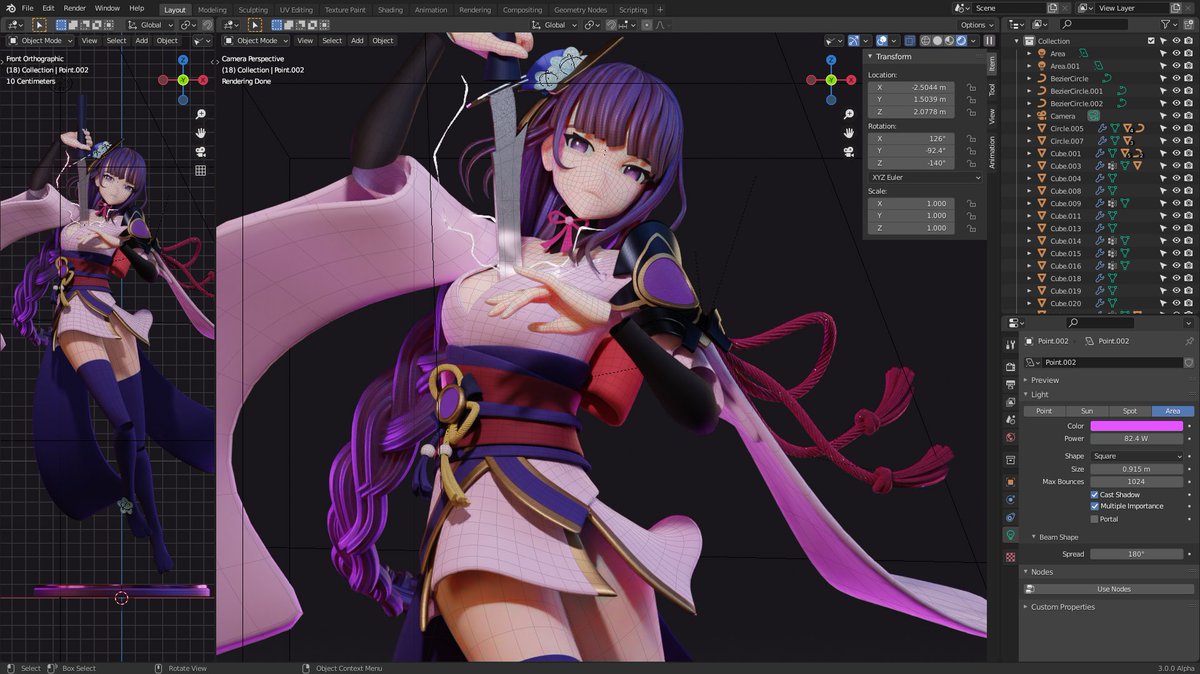Open the XYZ Euler rotation mode dropdown

click(925, 177)
